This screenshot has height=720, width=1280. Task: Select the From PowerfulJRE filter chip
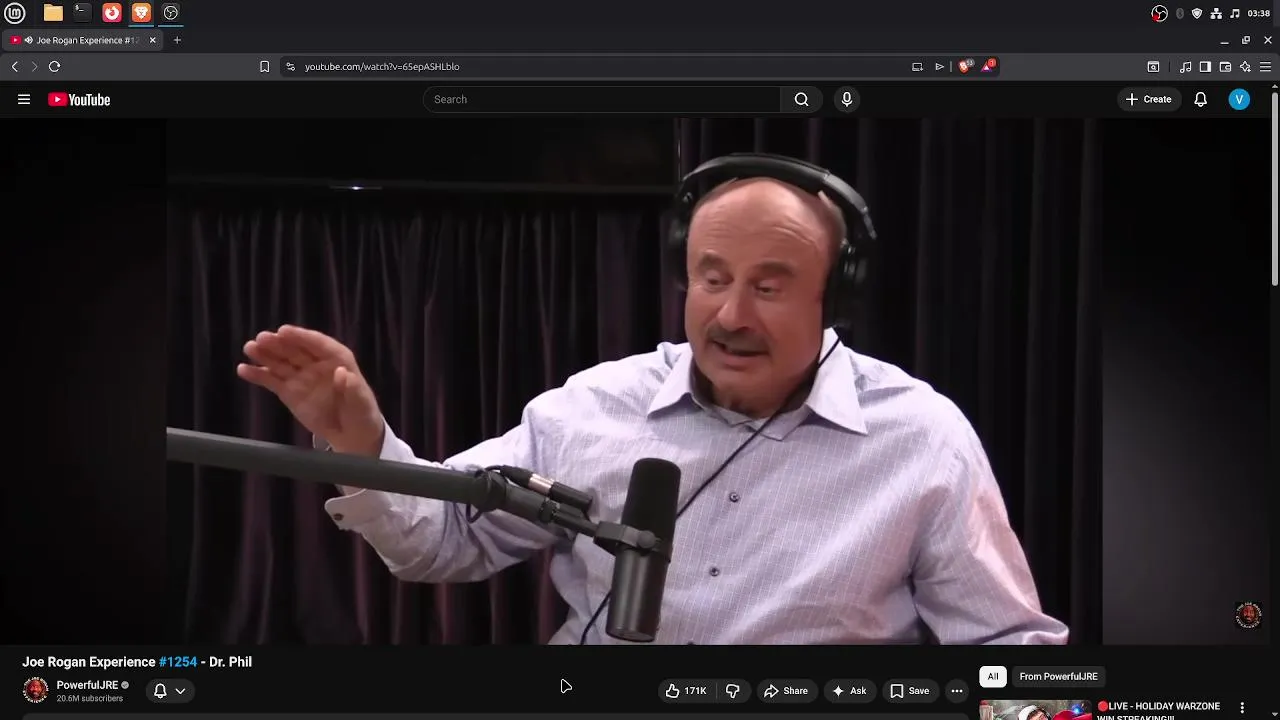point(1058,676)
